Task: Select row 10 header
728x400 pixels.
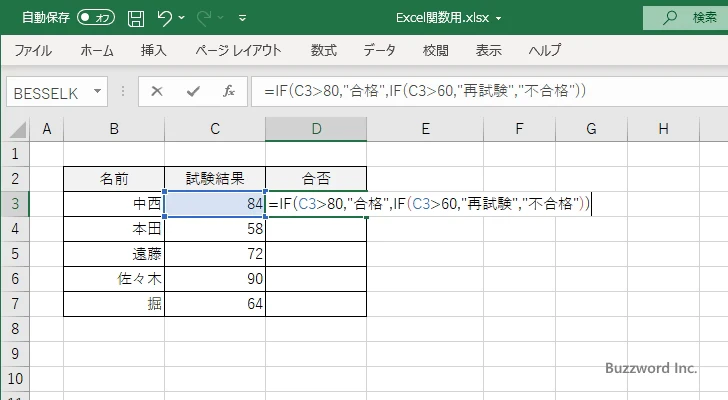Action: [15, 379]
